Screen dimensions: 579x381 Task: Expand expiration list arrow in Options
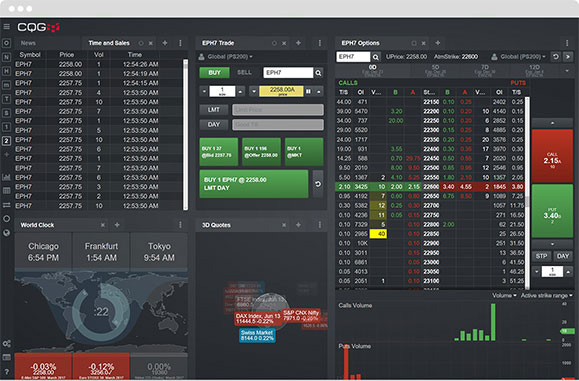tap(567, 71)
